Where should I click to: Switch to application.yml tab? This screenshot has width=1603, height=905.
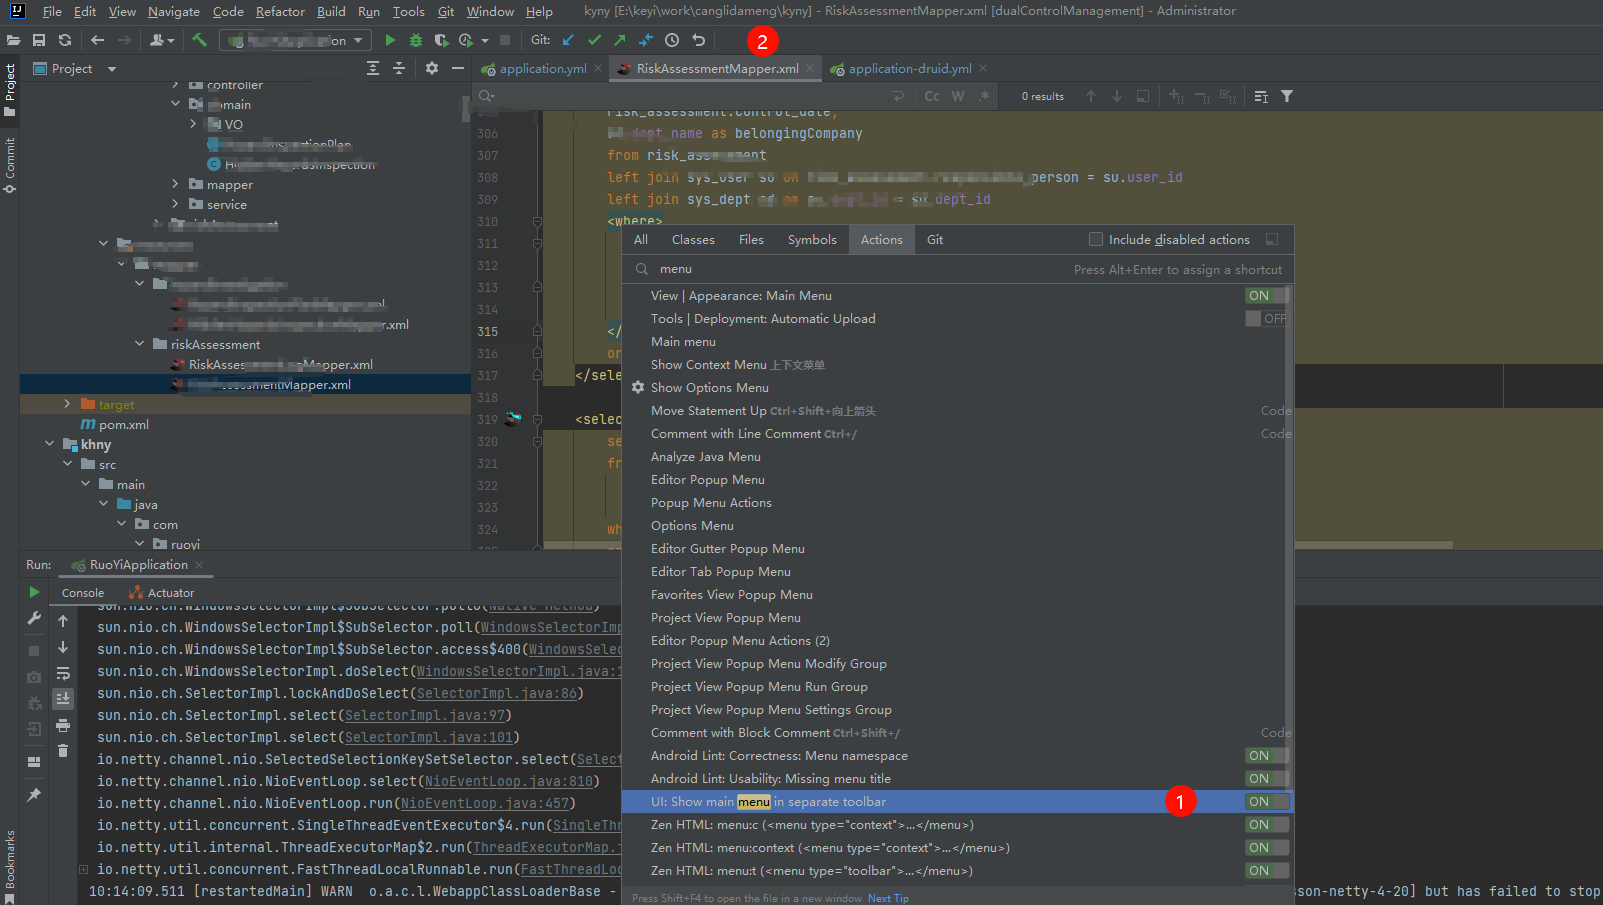pyautogui.click(x=543, y=69)
